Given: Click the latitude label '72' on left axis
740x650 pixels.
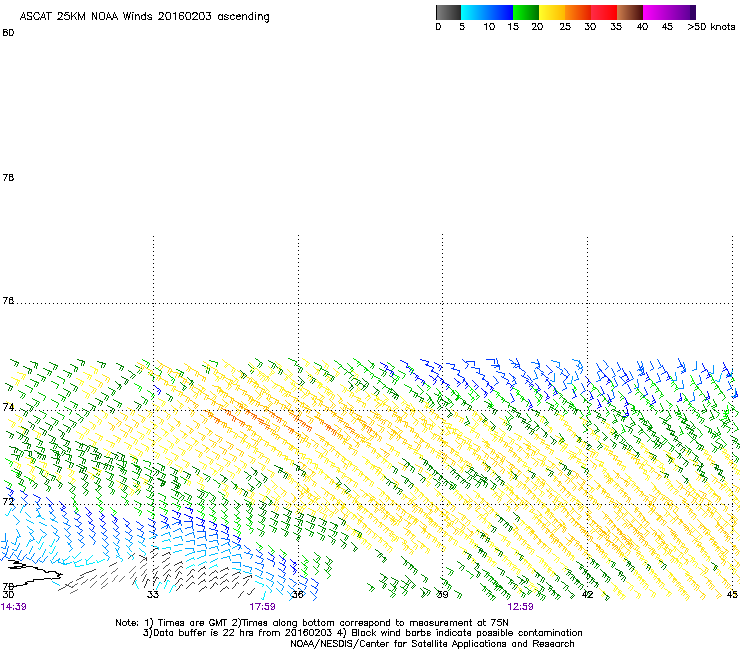Looking at the screenshot, I should click(x=8, y=501).
